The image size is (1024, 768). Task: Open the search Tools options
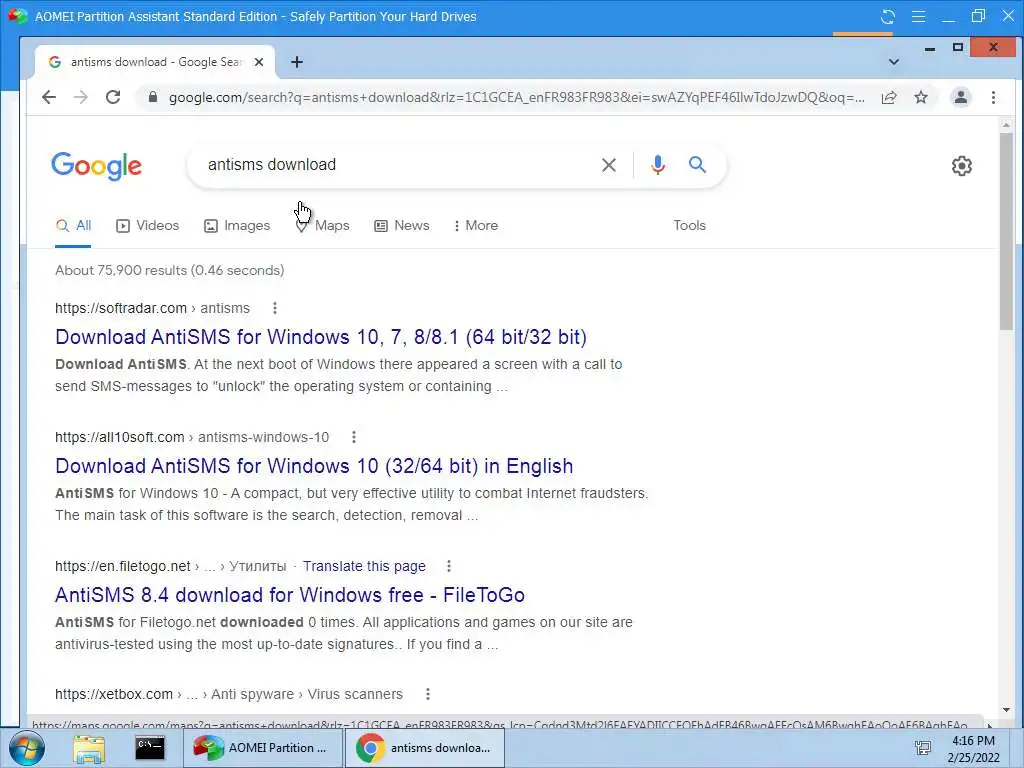[x=690, y=226]
